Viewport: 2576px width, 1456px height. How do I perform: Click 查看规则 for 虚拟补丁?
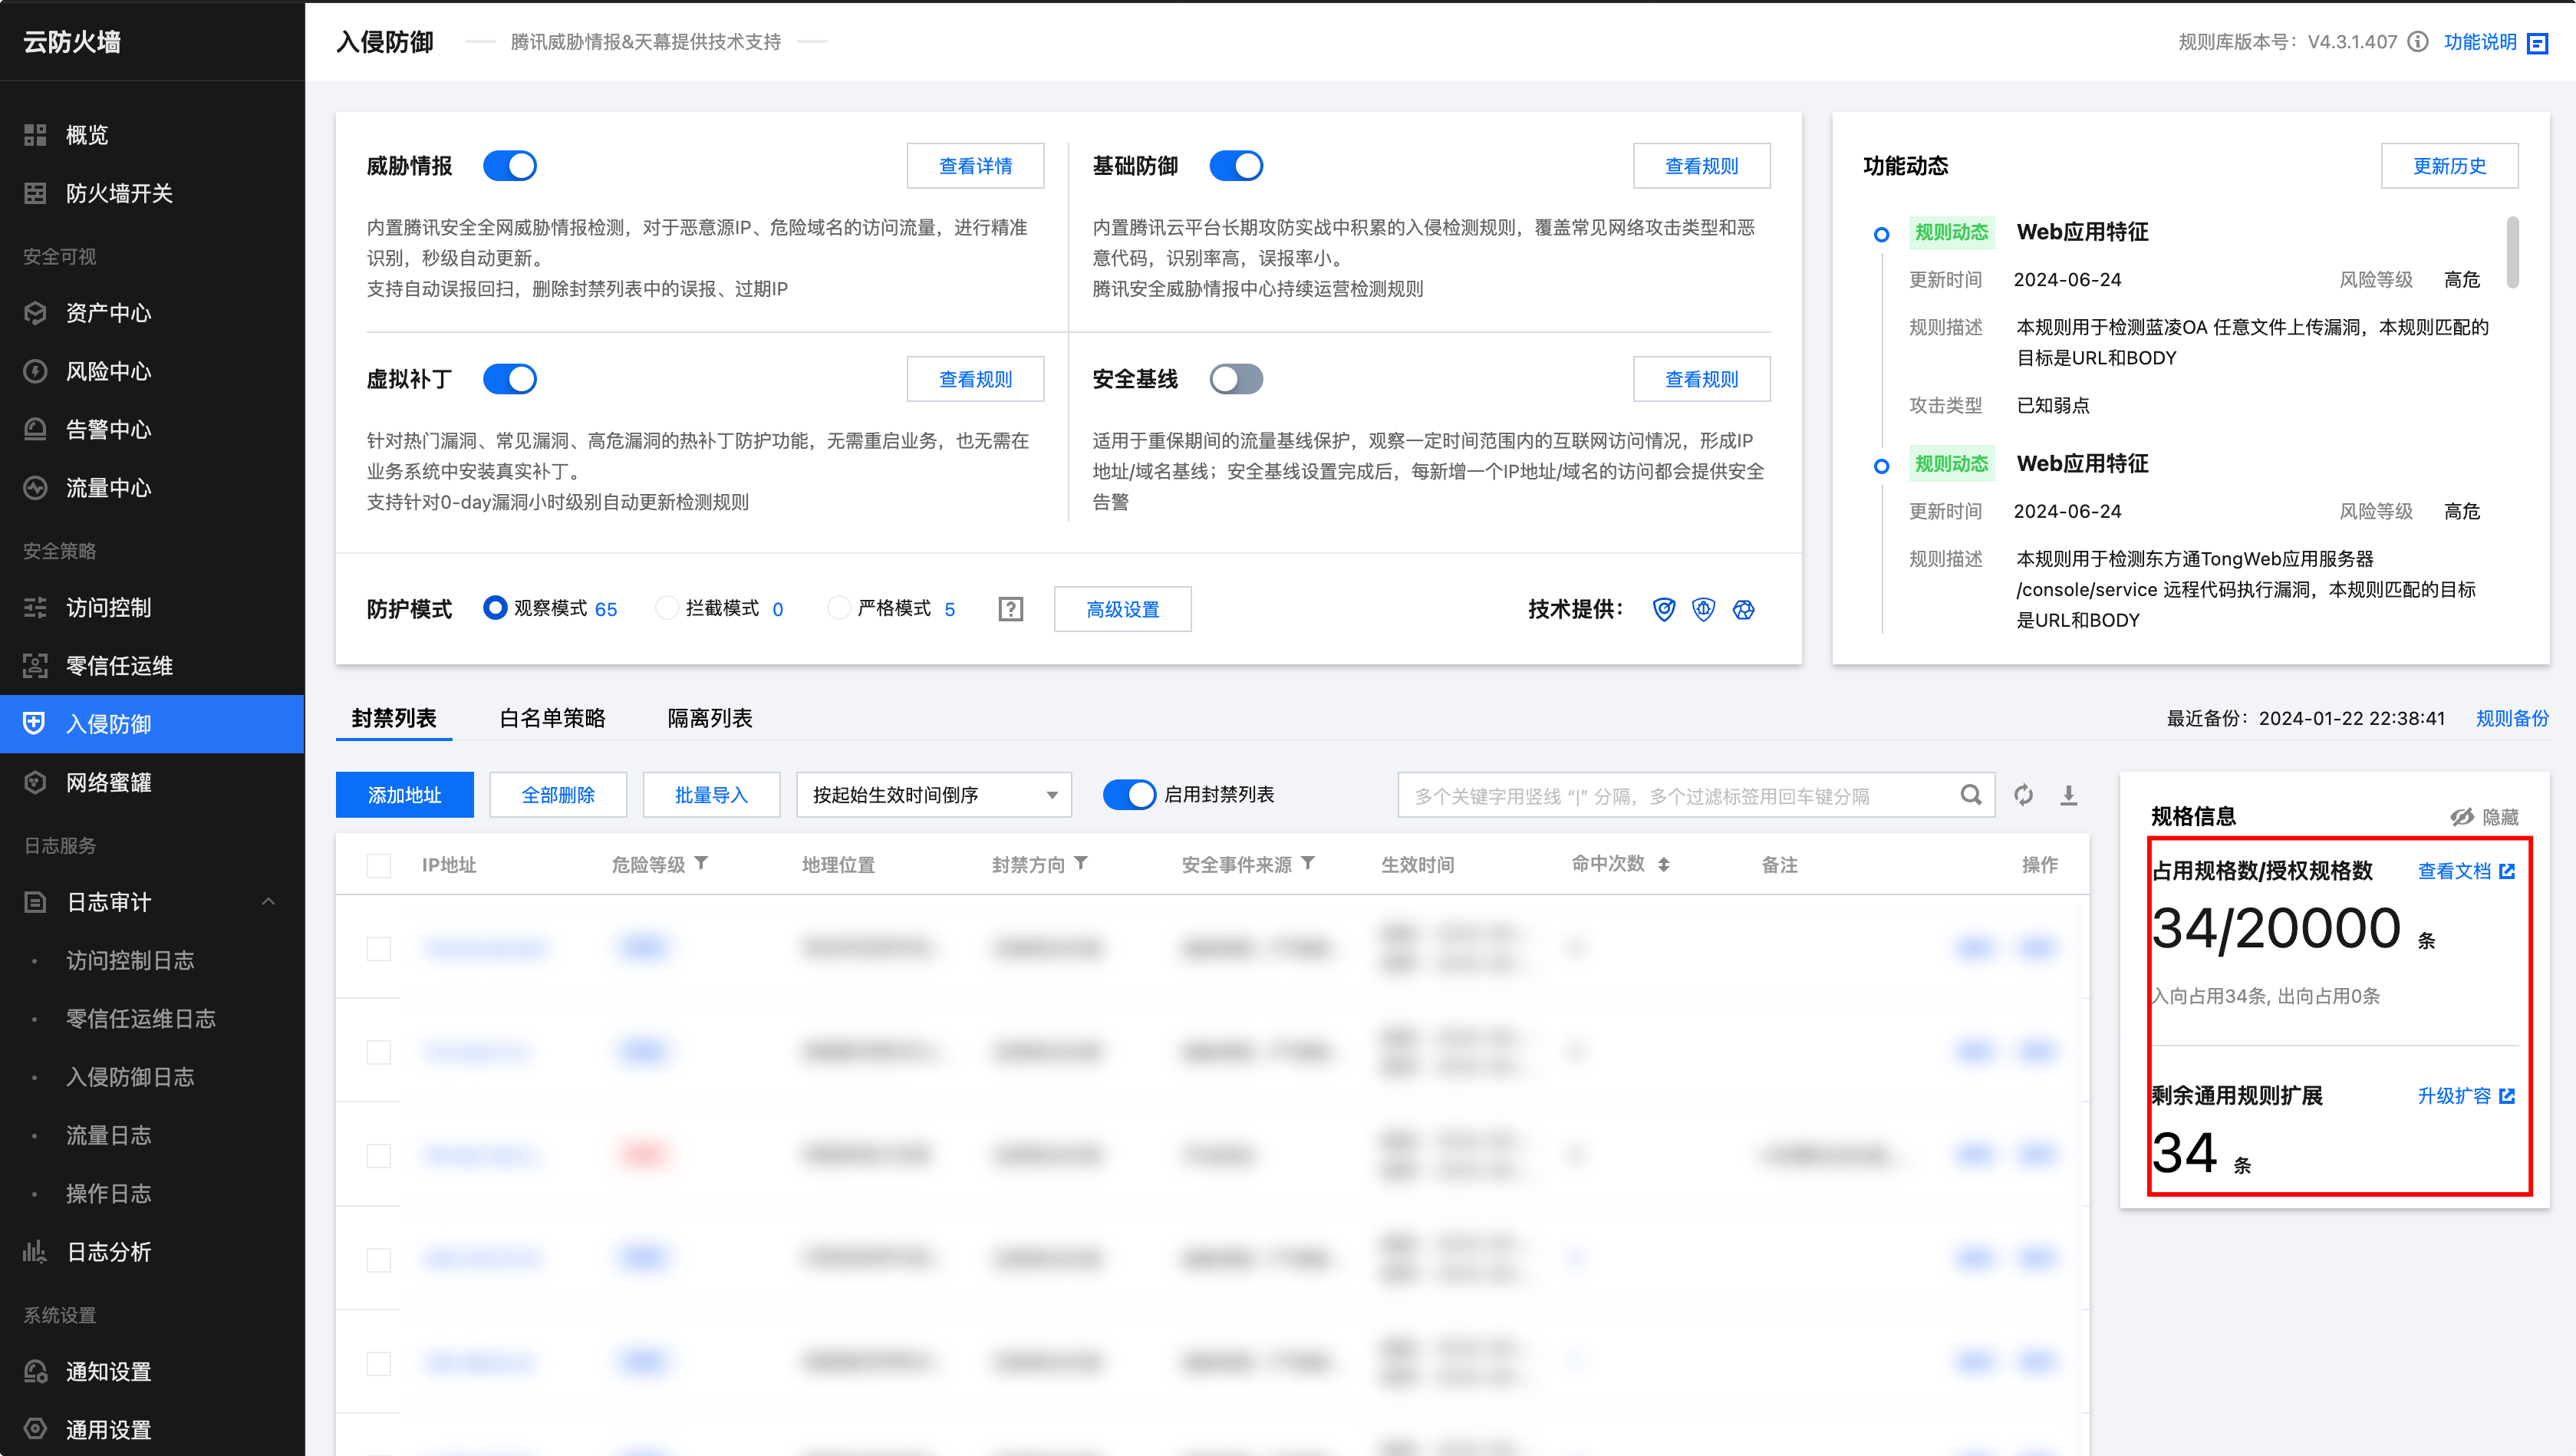975,379
